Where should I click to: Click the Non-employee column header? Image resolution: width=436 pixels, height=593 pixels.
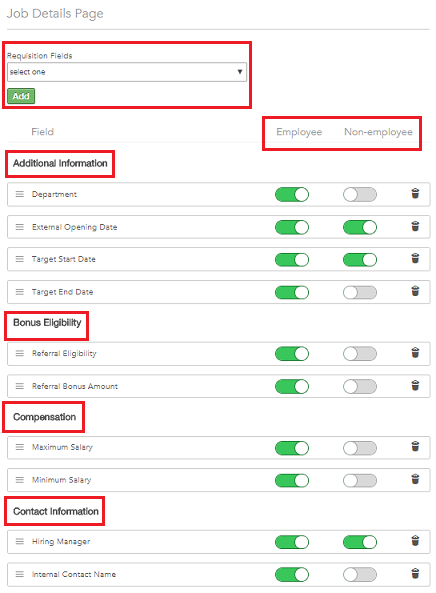tap(378, 132)
